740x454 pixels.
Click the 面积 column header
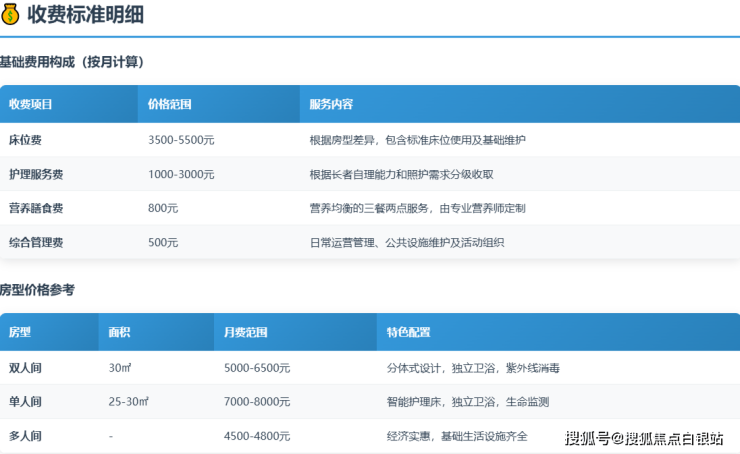[x=120, y=332]
